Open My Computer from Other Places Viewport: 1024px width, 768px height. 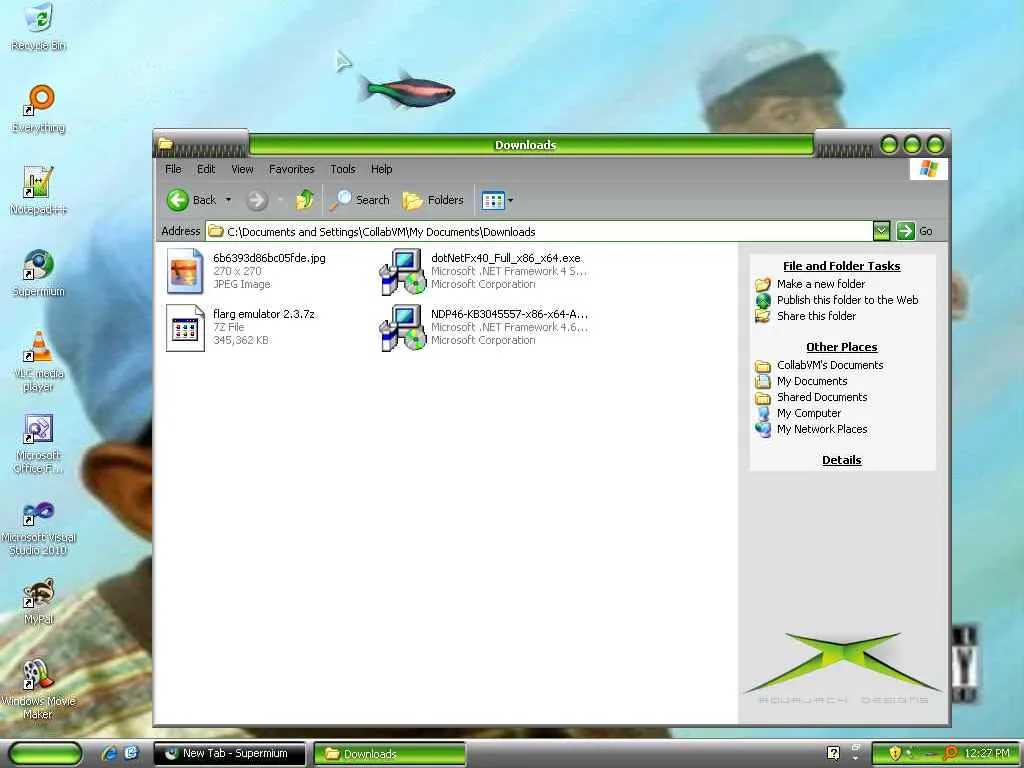[x=808, y=413]
